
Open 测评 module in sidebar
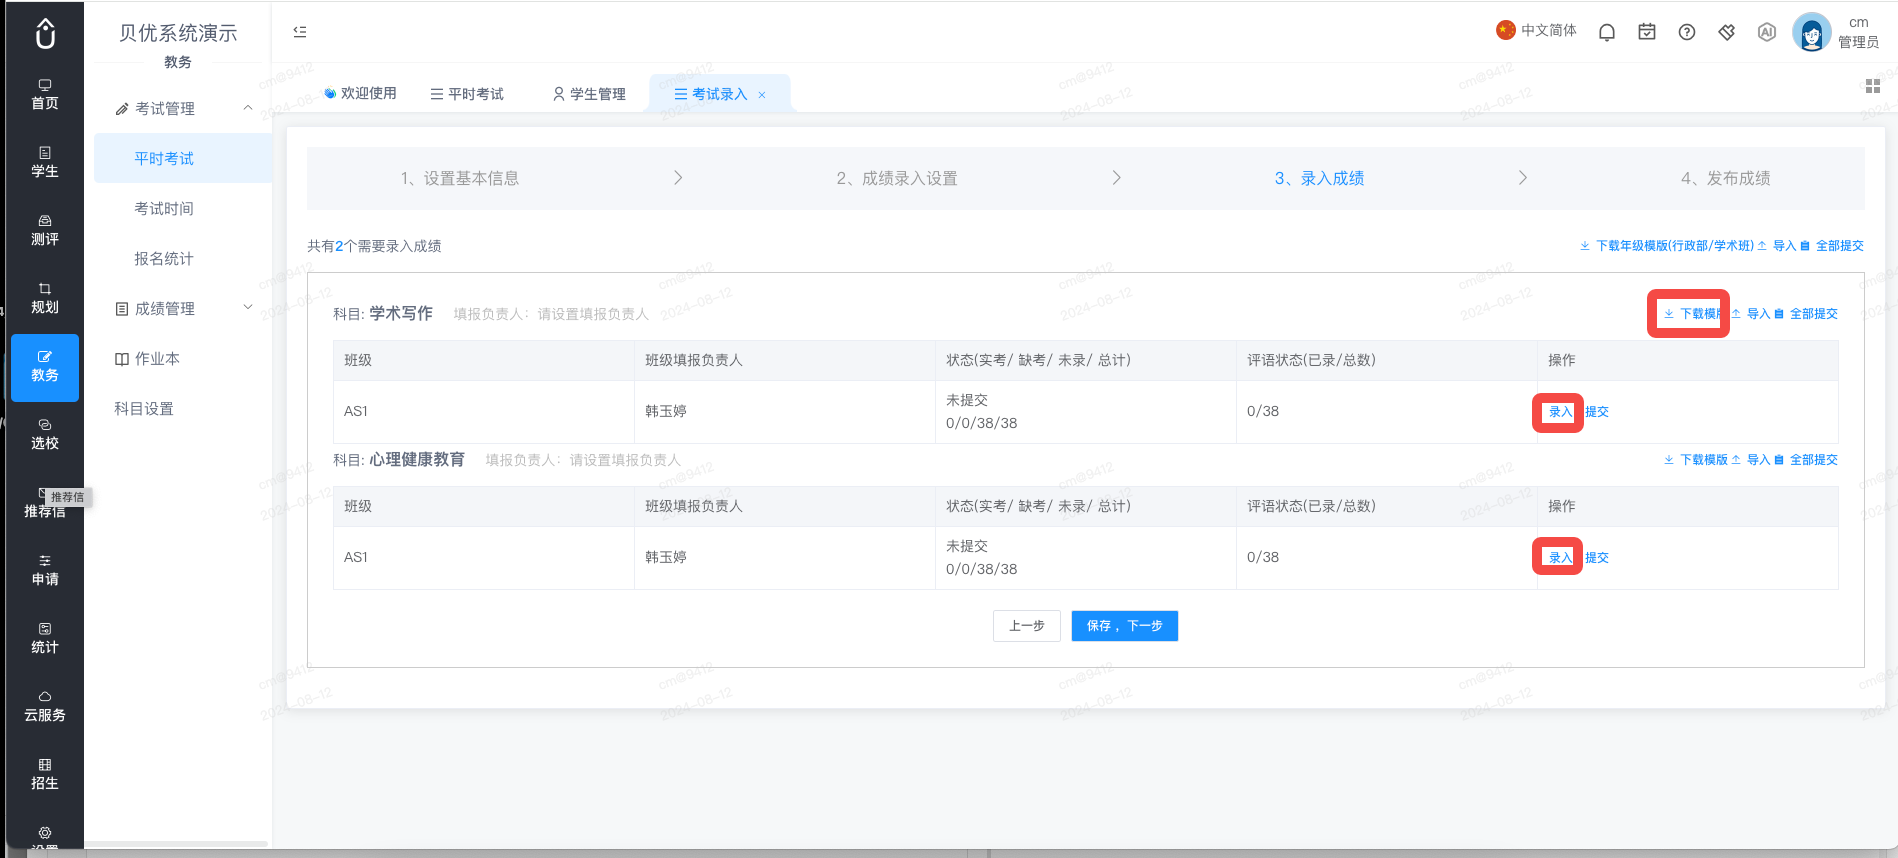[45, 230]
